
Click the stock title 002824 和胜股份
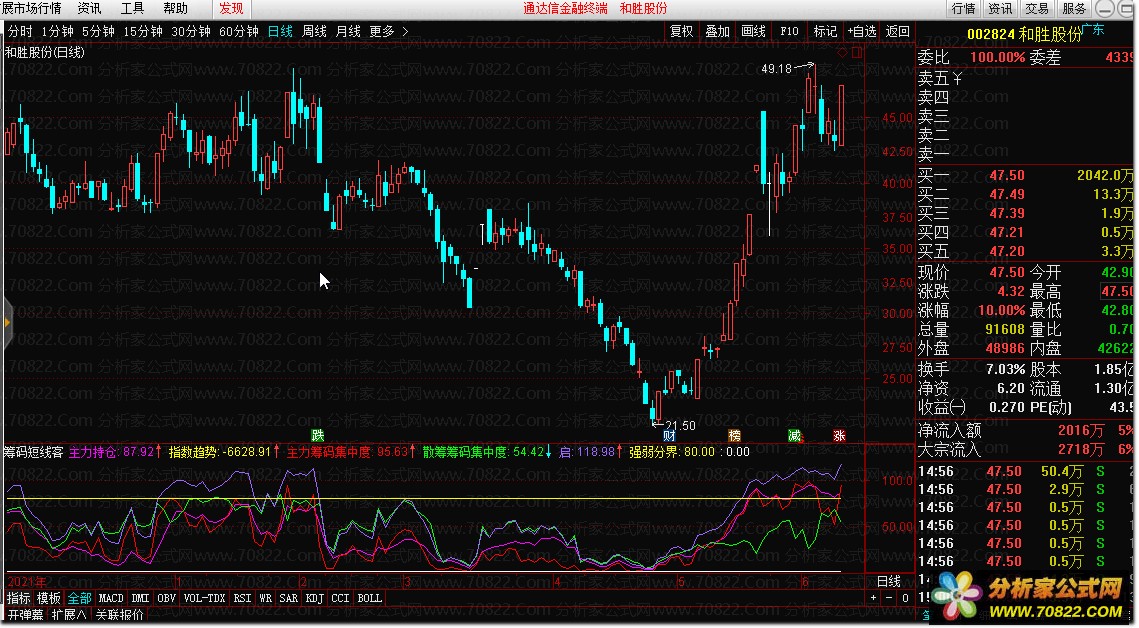pos(1024,34)
